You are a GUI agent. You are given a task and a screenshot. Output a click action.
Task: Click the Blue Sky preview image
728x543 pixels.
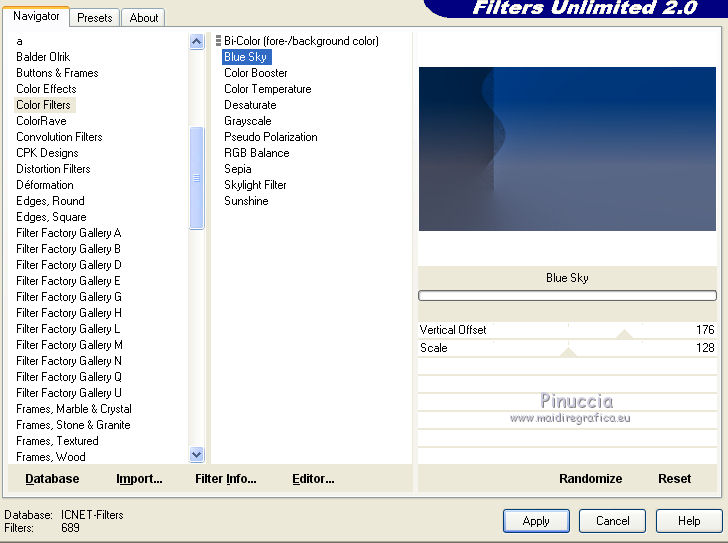[x=567, y=149]
